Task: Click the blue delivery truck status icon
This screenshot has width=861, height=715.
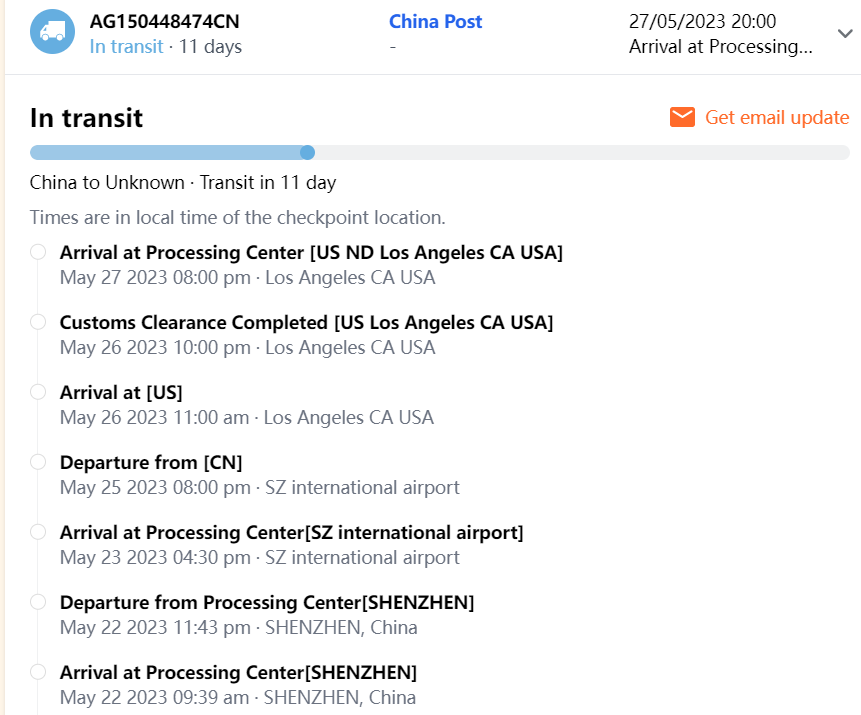Action: 52,33
